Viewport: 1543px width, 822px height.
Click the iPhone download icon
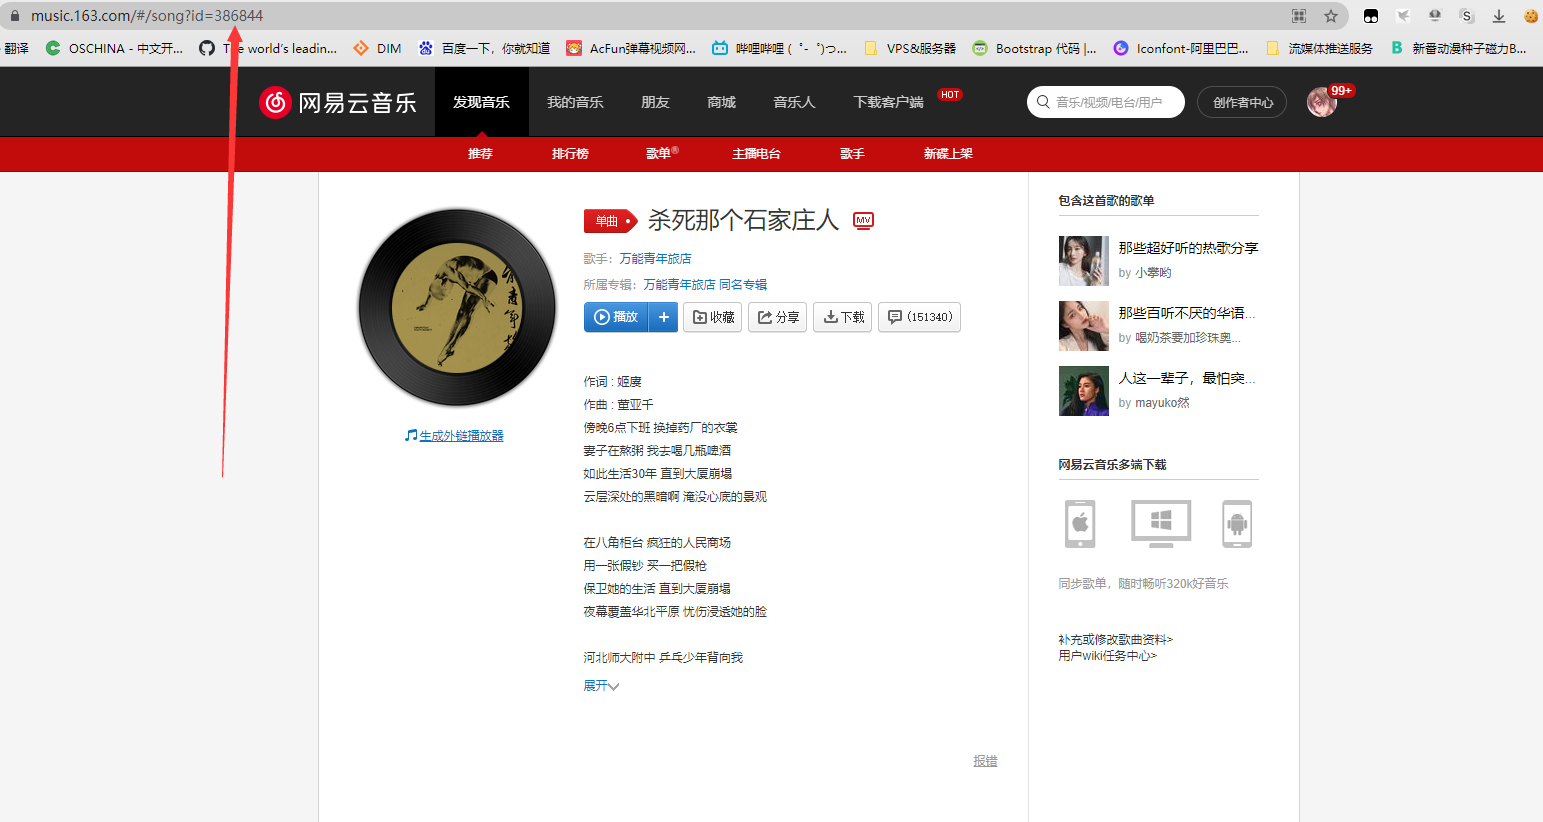click(x=1080, y=523)
